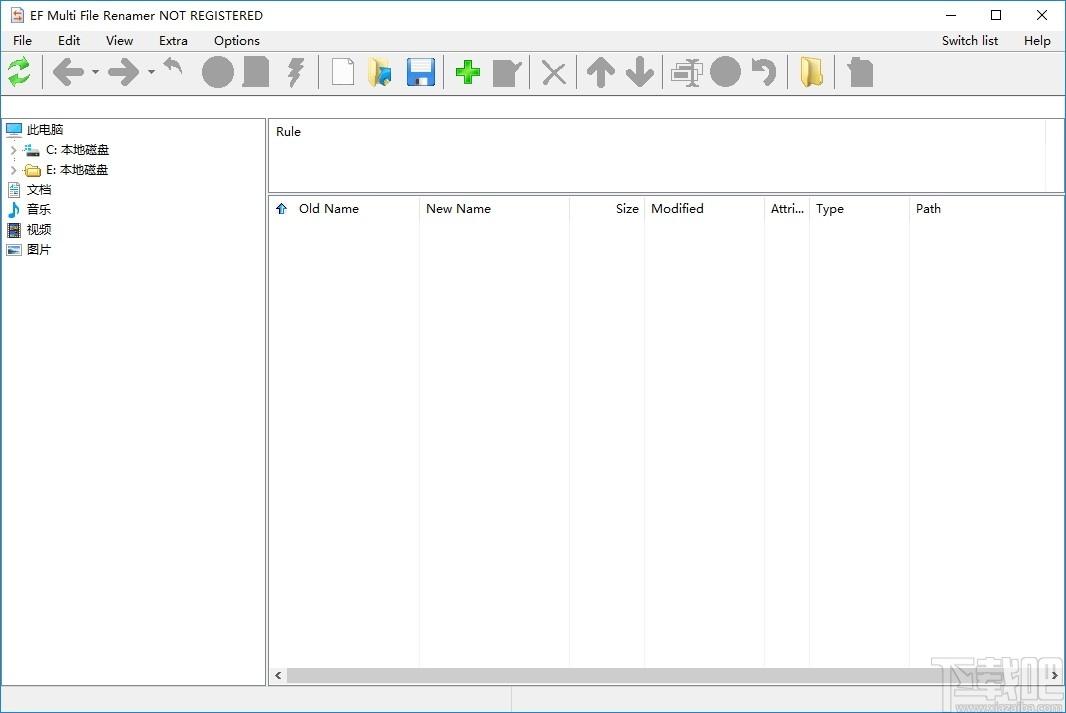Open the Options menu
Viewport: 1066px width, 713px height.
237,41
